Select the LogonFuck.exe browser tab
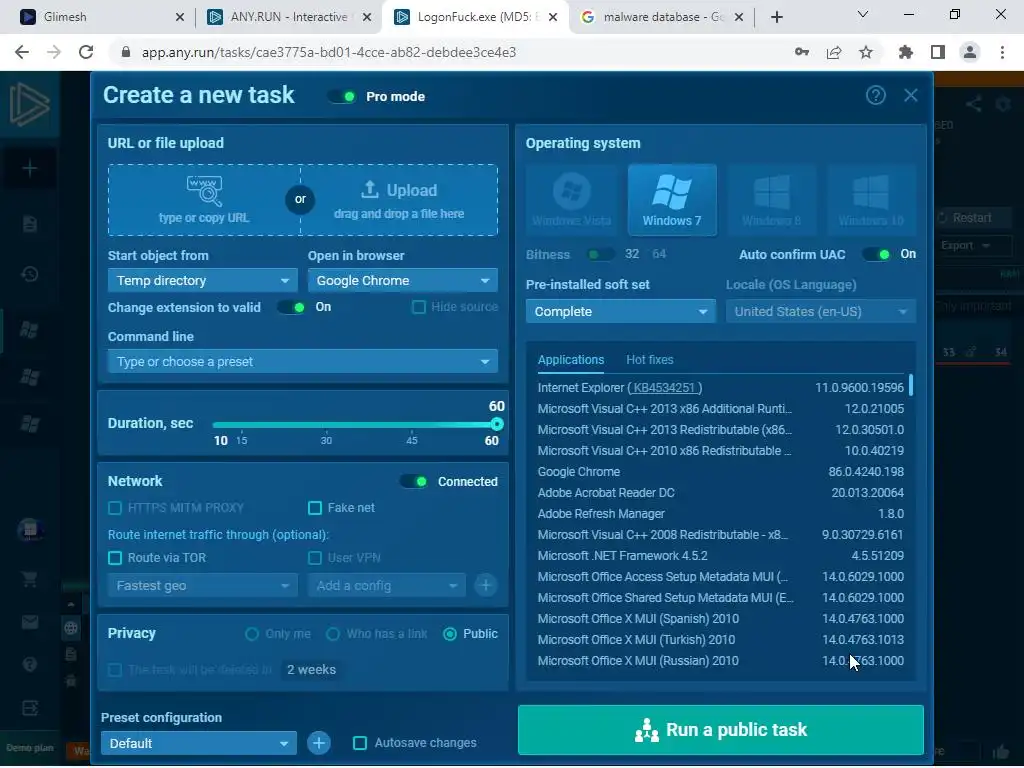This screenshot has height=768, width=1024. 476,17
